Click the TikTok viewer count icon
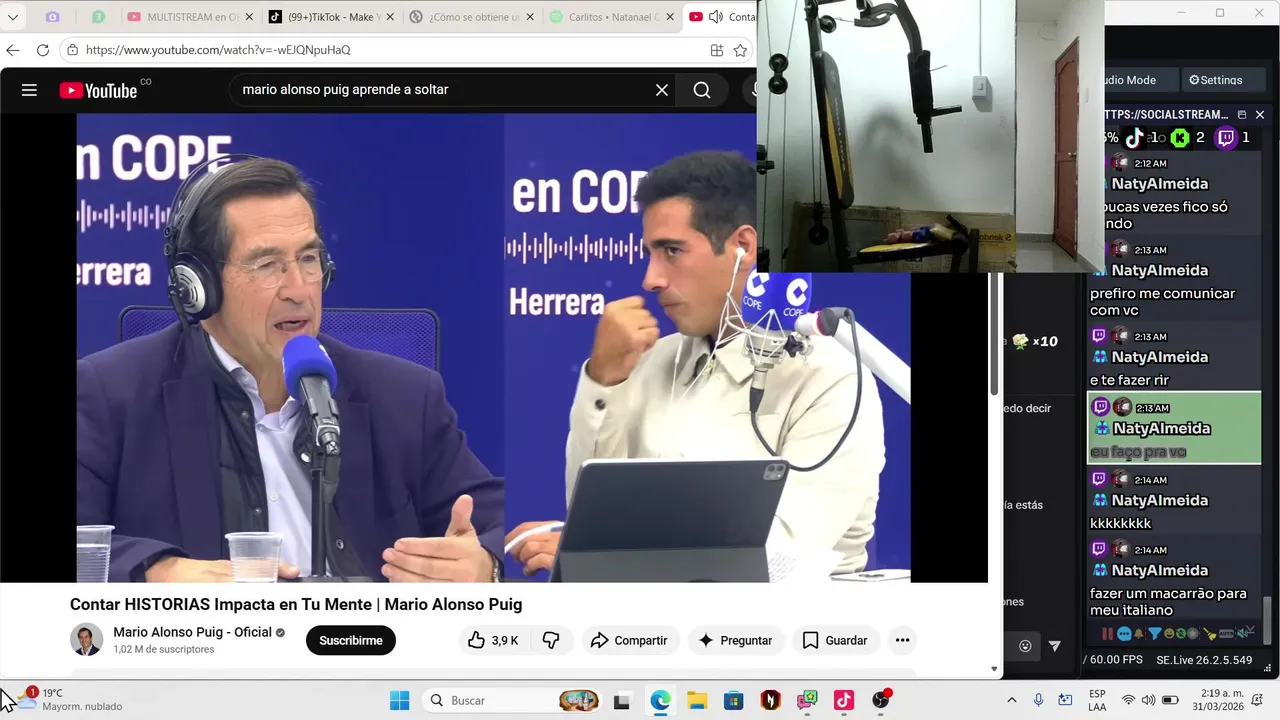 pos(1135,138)
